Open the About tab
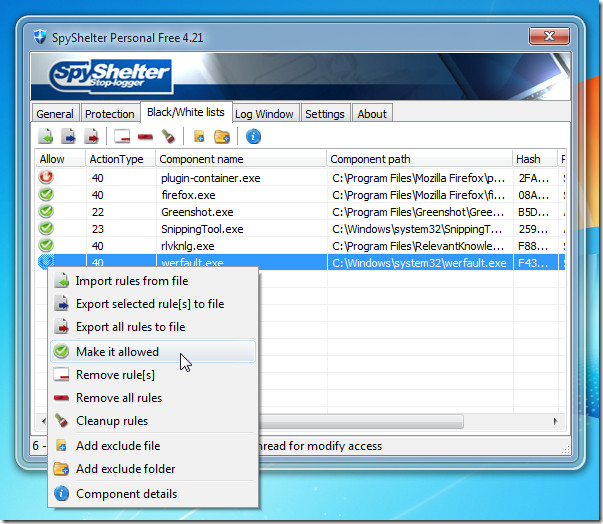The image size is (603, 524). tap(372, 114)
